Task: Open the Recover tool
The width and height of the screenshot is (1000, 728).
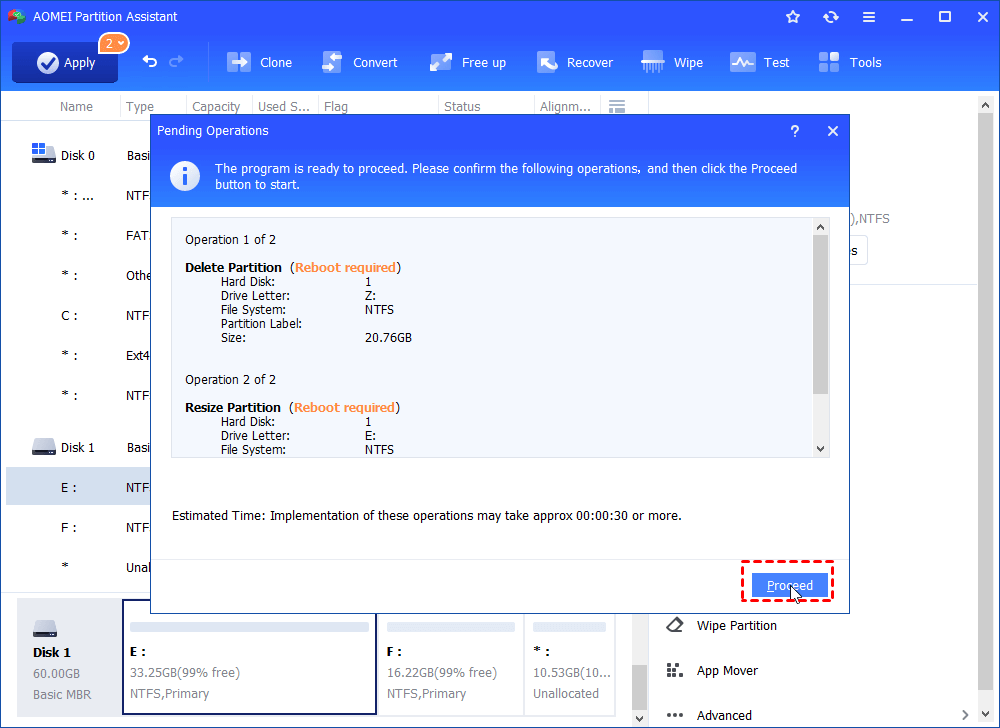Action: [x=574, y=62]
